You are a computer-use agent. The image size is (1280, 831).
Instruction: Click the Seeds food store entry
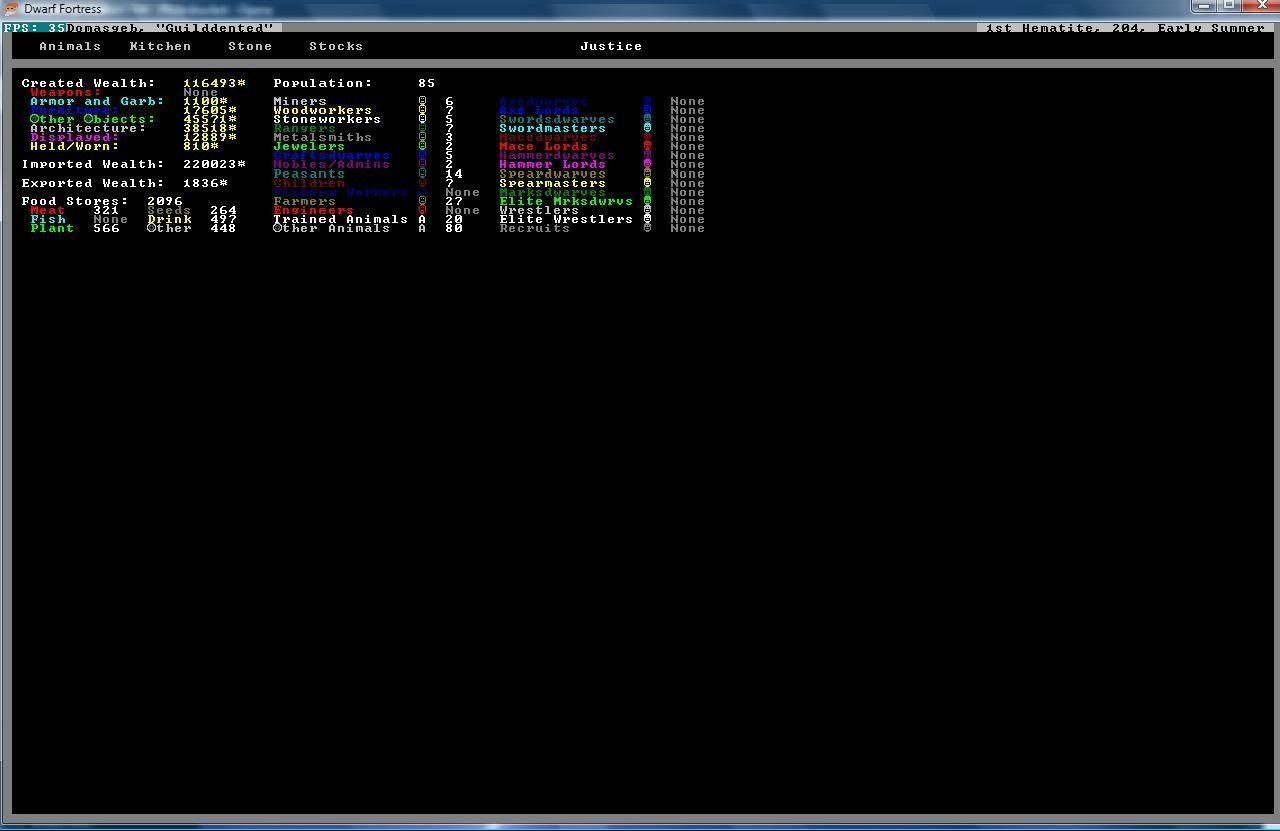pos(192,210)
